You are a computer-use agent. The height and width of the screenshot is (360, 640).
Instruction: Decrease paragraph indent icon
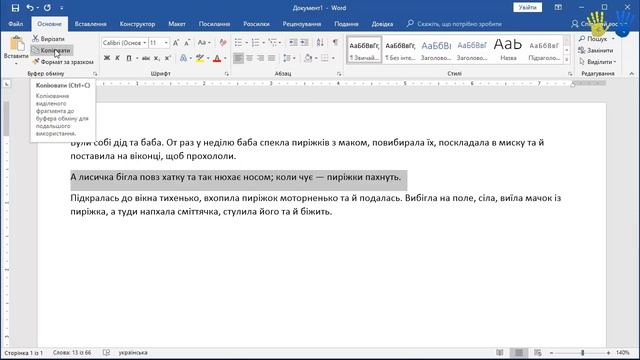pyautogui.click(x=293, y=43)
